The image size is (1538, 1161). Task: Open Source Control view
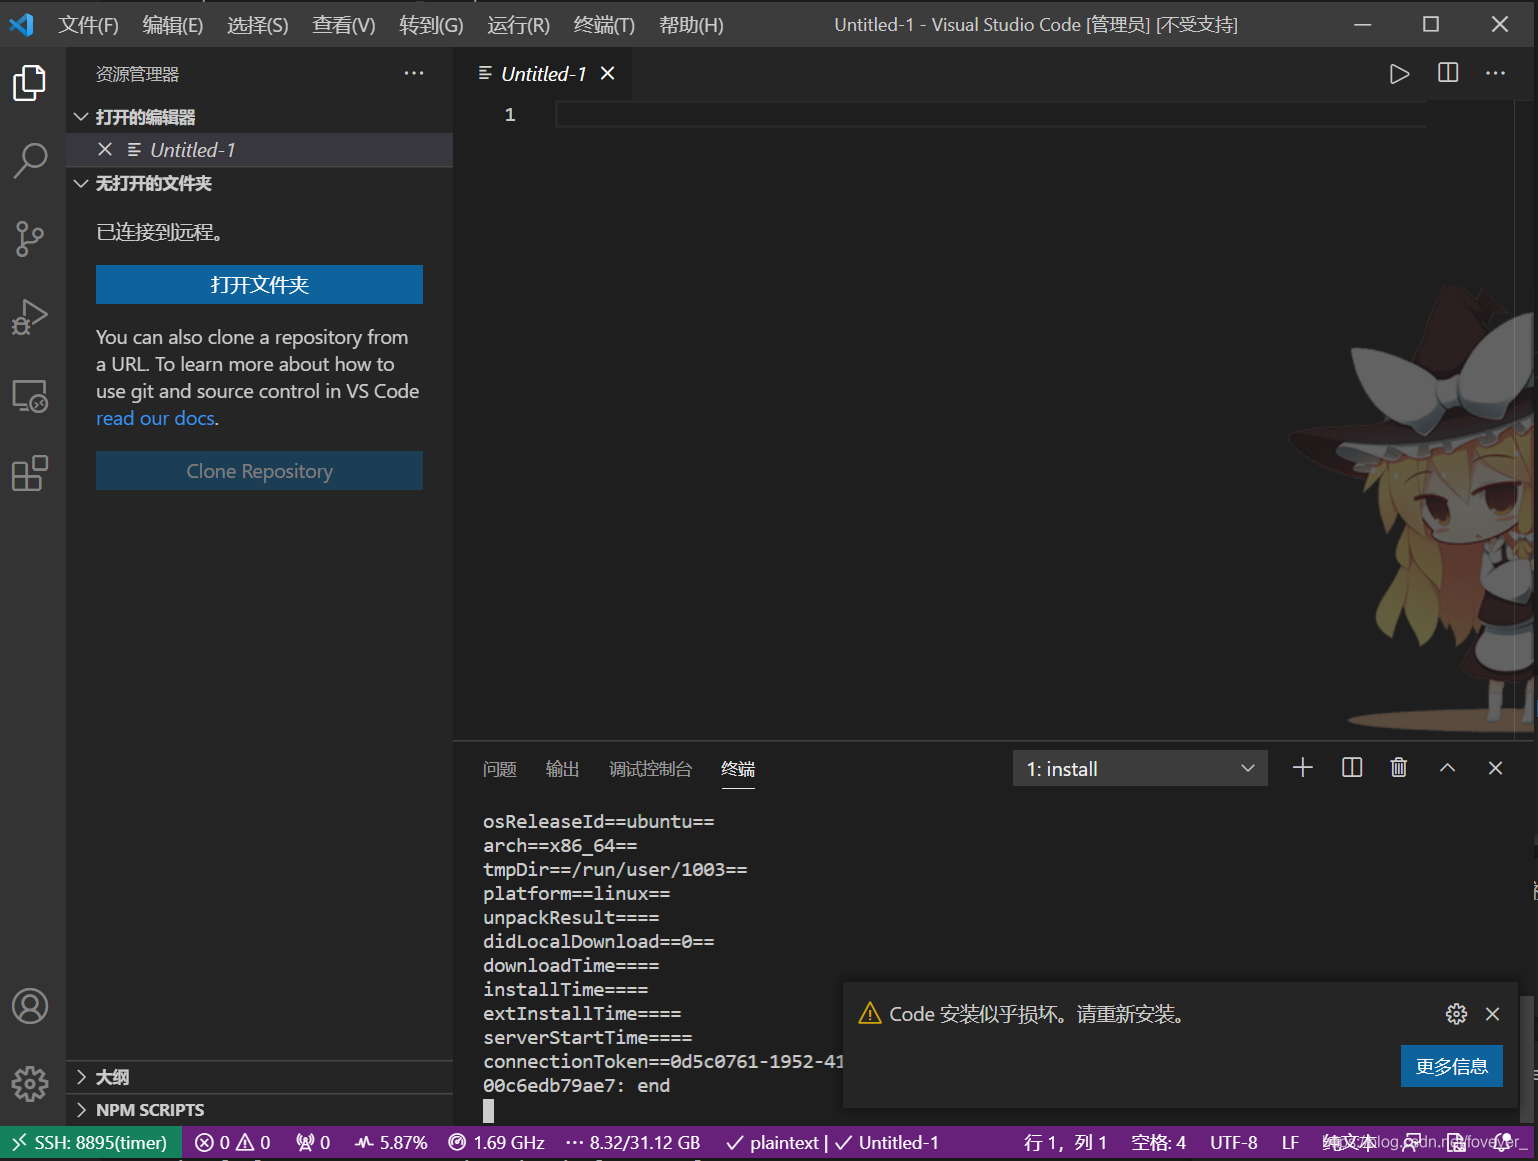[30, 239]
